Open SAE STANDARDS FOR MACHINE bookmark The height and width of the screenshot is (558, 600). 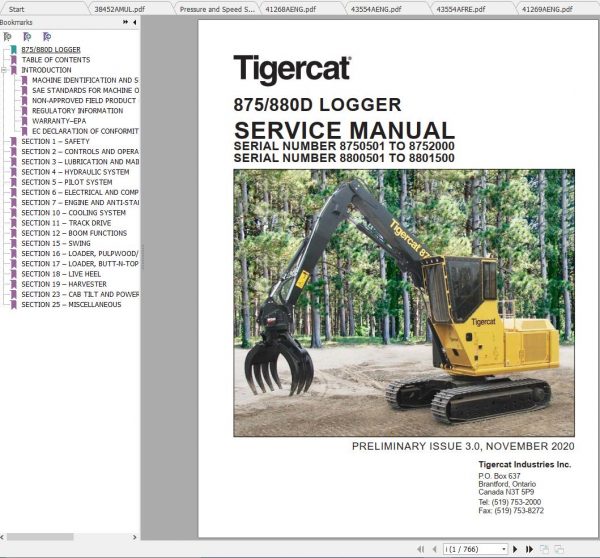coord(85,91)
